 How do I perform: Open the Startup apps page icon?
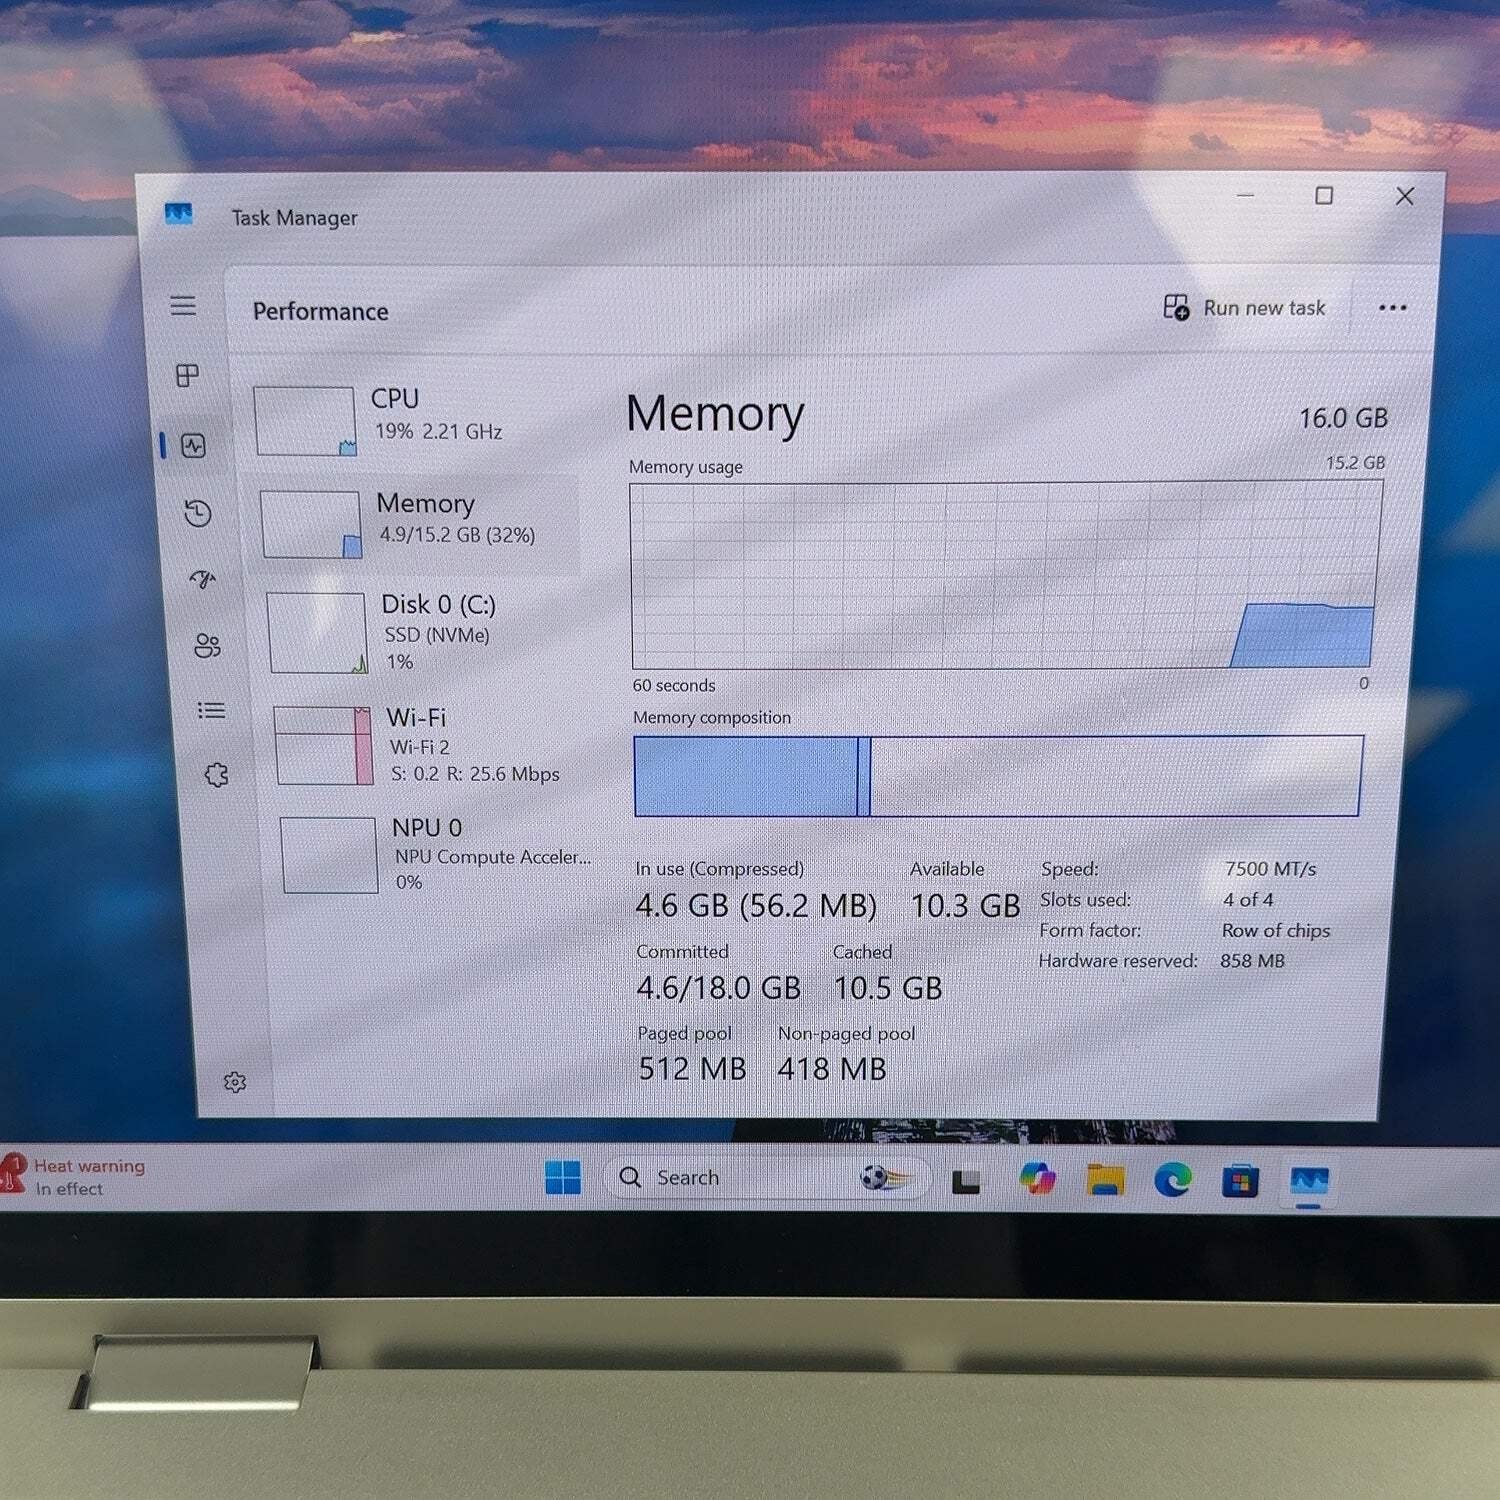point(203,579)
